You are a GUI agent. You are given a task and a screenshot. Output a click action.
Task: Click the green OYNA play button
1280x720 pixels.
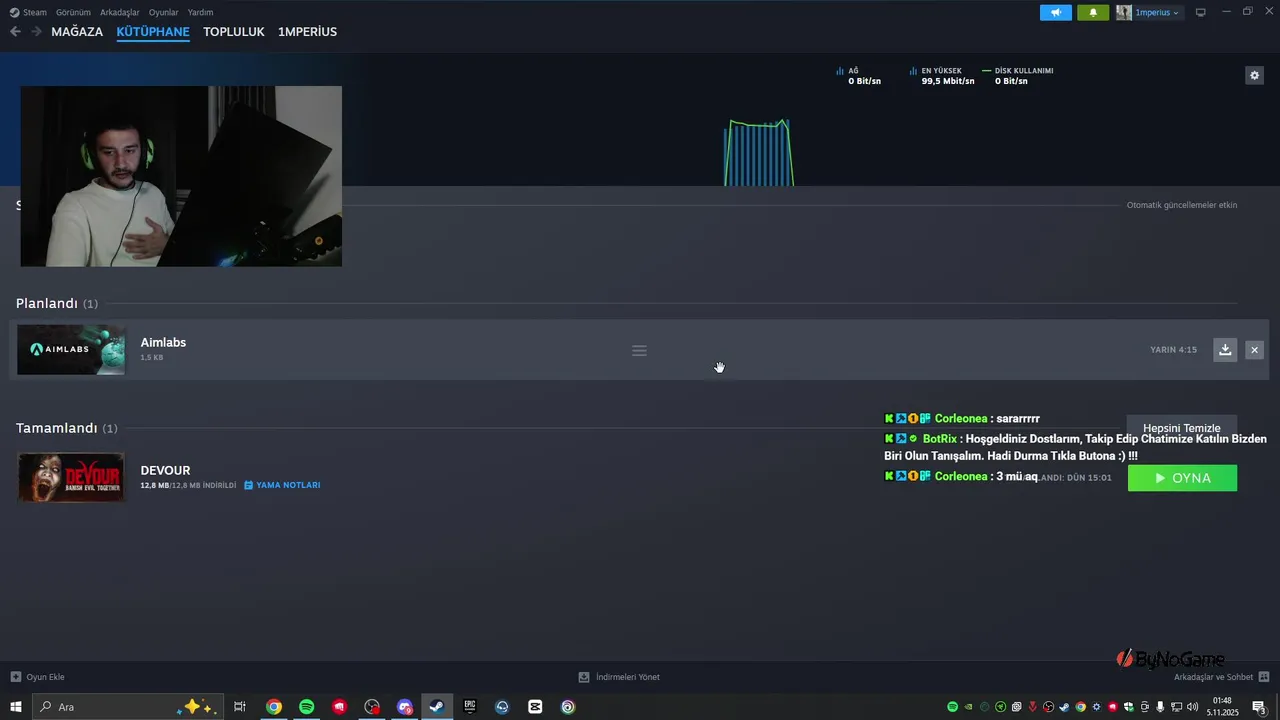[1182, 478]
